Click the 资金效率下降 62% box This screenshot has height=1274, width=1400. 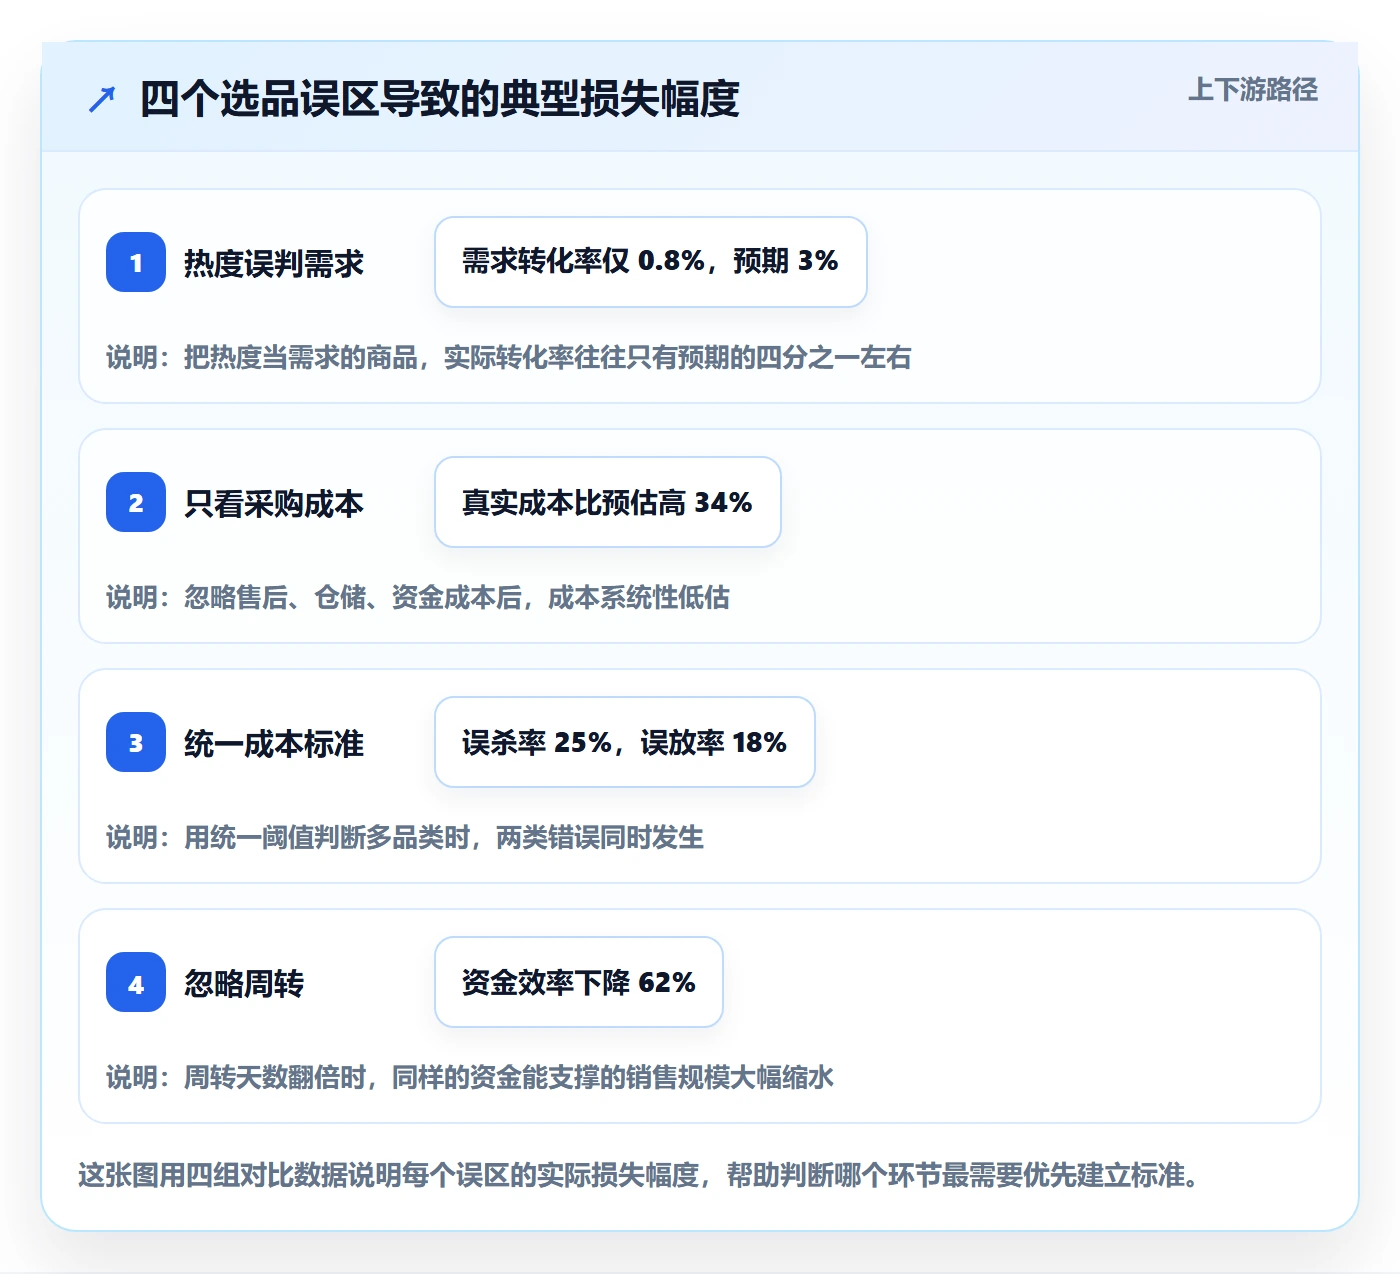pos(579,982)
